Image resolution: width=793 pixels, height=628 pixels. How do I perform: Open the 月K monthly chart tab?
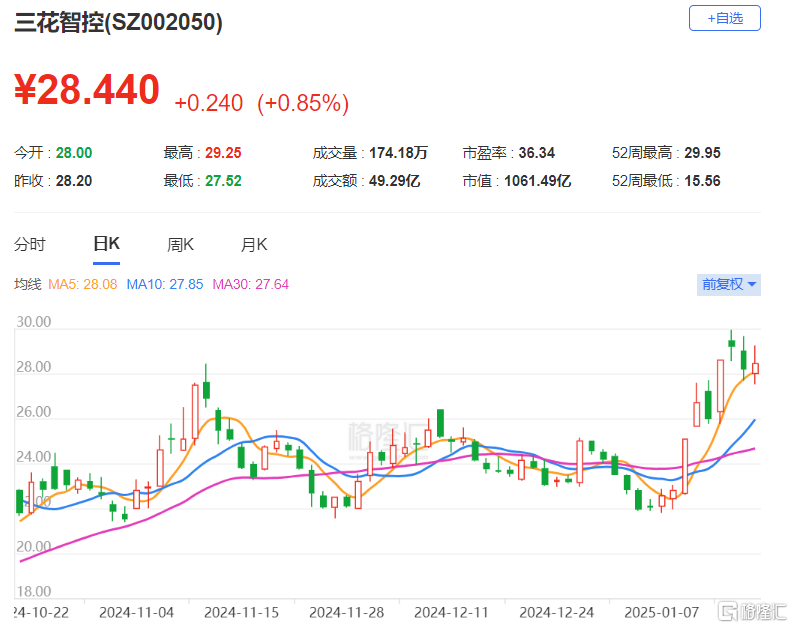click(254, 245)
